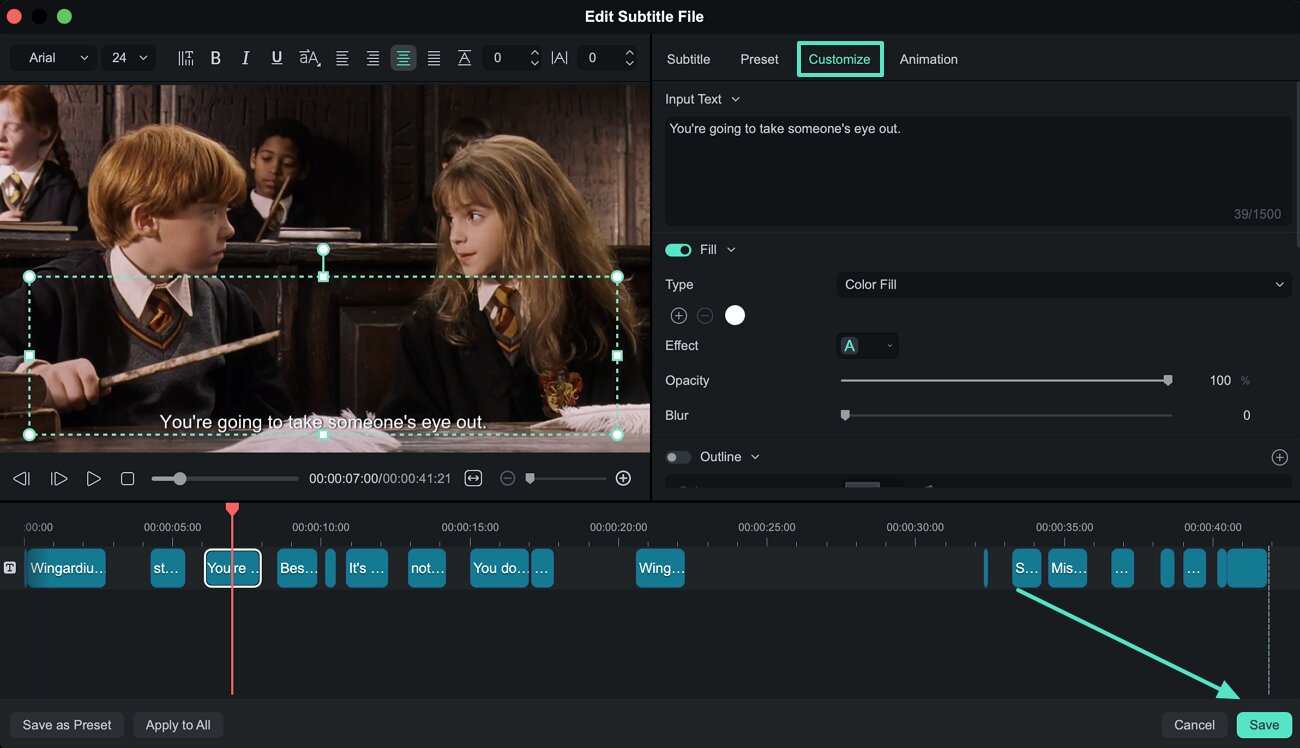Click the highlighted text alignment icon
Image resolution: width=1300 pixels, height=748 pixels.
coord(403,58)
